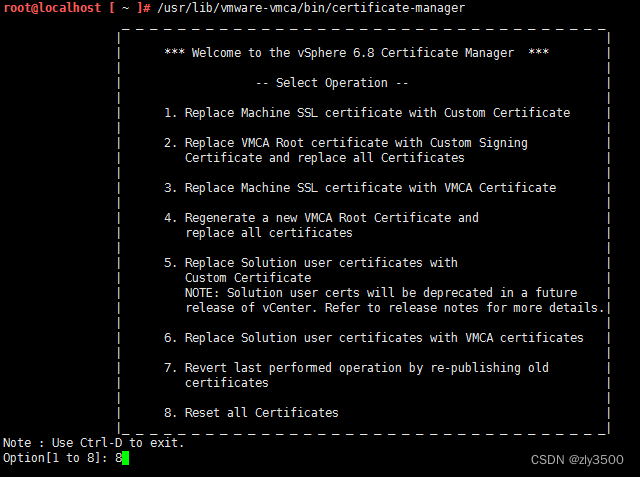Click option 5 Replace Solution user certificates with
The height and width of the screenshot is (477, 640).
[311, 263]
